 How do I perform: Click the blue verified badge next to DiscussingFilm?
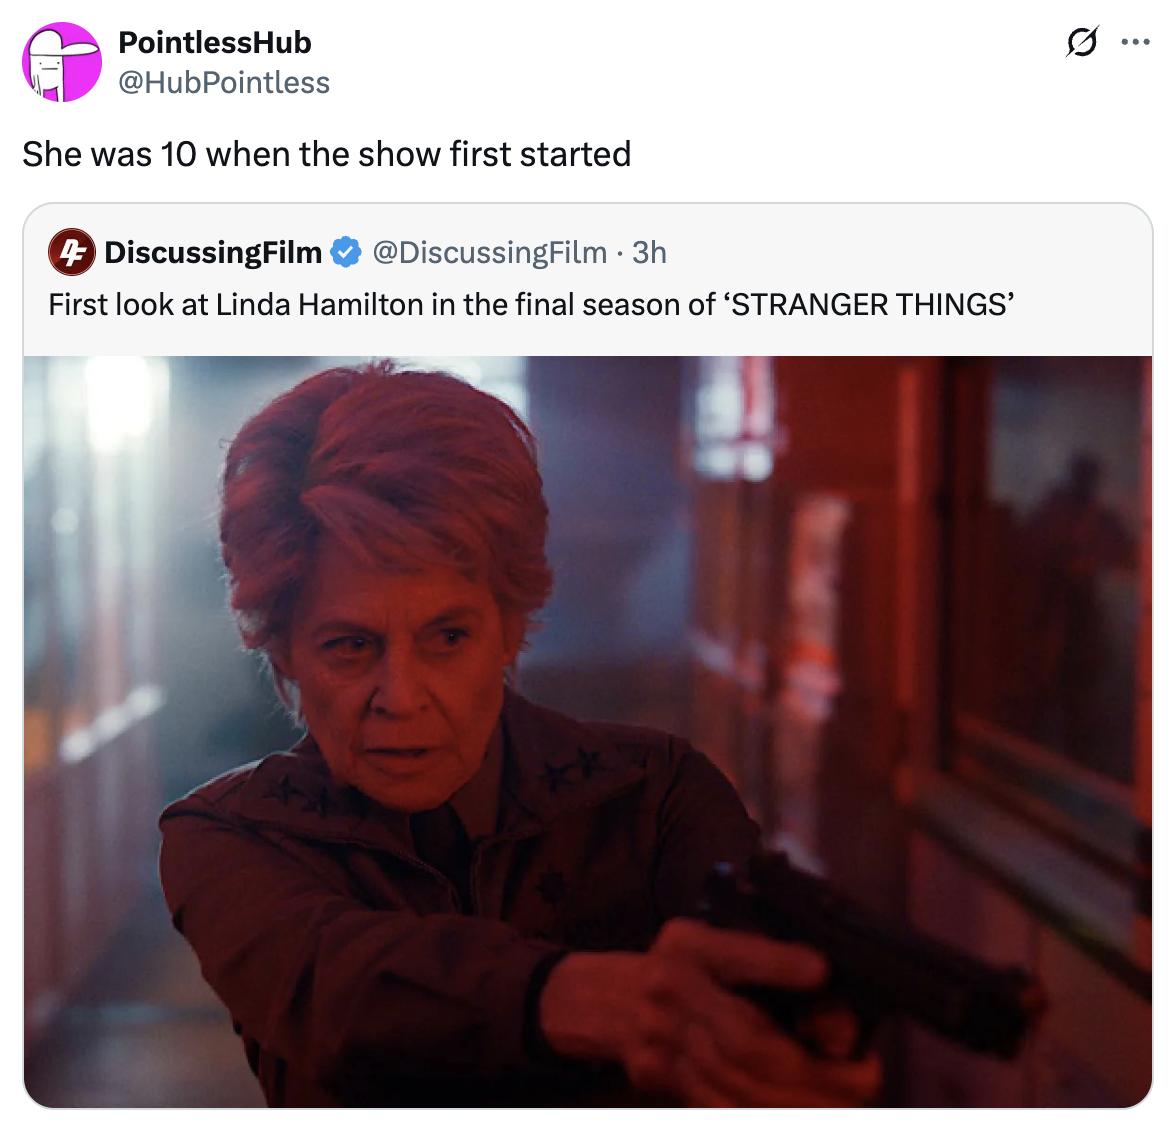click(x=345, y=252)
